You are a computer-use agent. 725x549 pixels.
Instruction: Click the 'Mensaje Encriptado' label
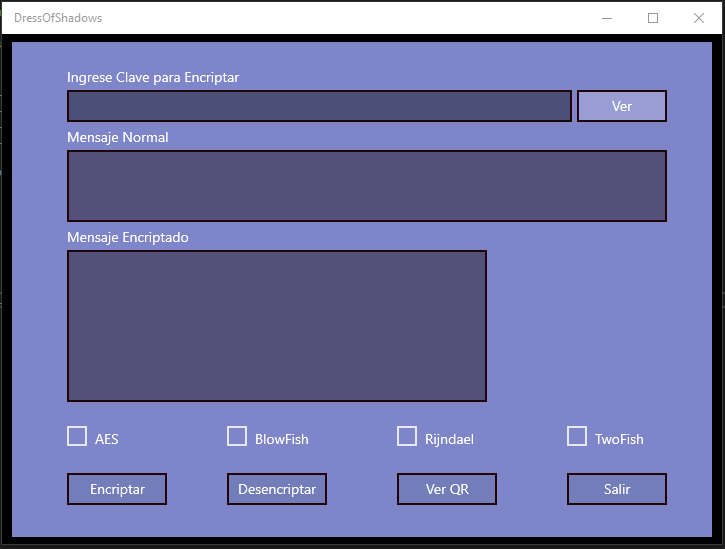tap(128, 237)
